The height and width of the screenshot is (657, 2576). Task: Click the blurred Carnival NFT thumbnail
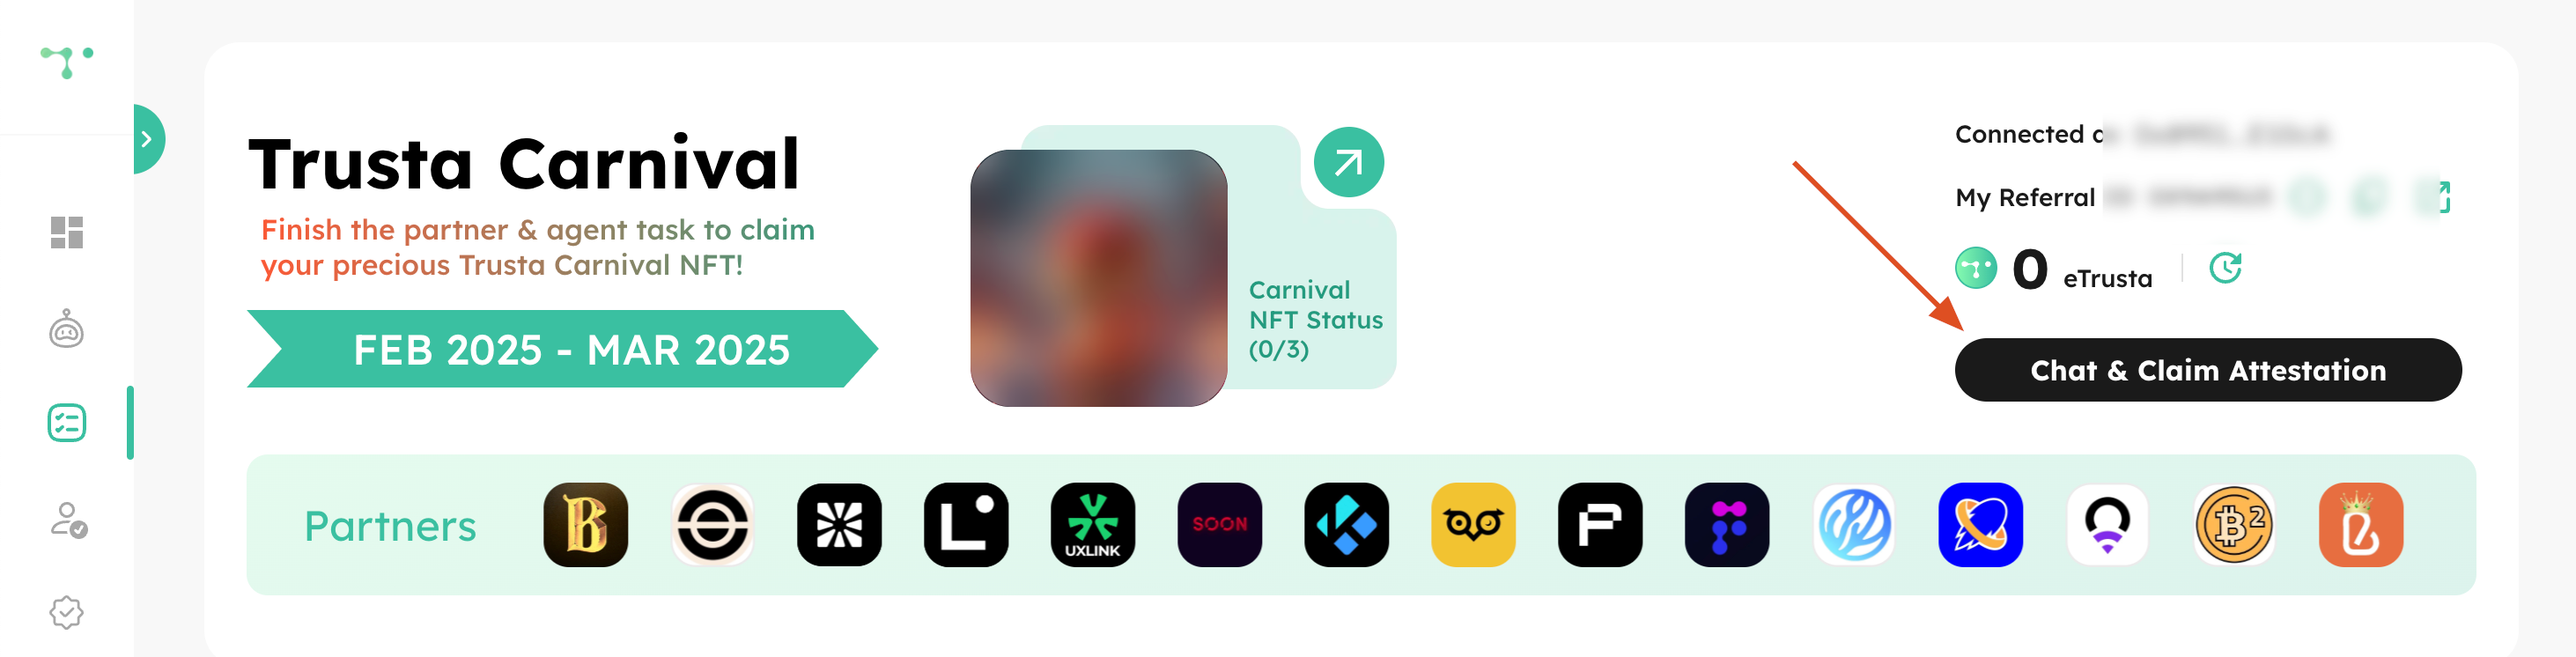pos(1098,278)
